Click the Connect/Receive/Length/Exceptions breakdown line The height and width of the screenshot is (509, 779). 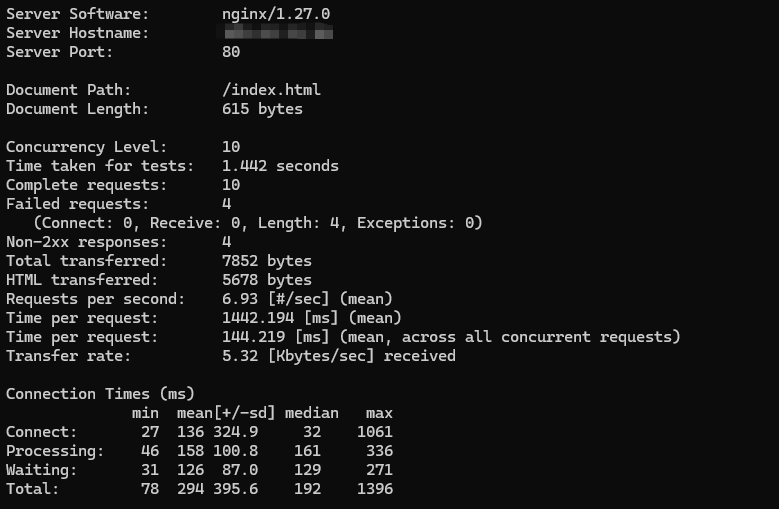258,223
